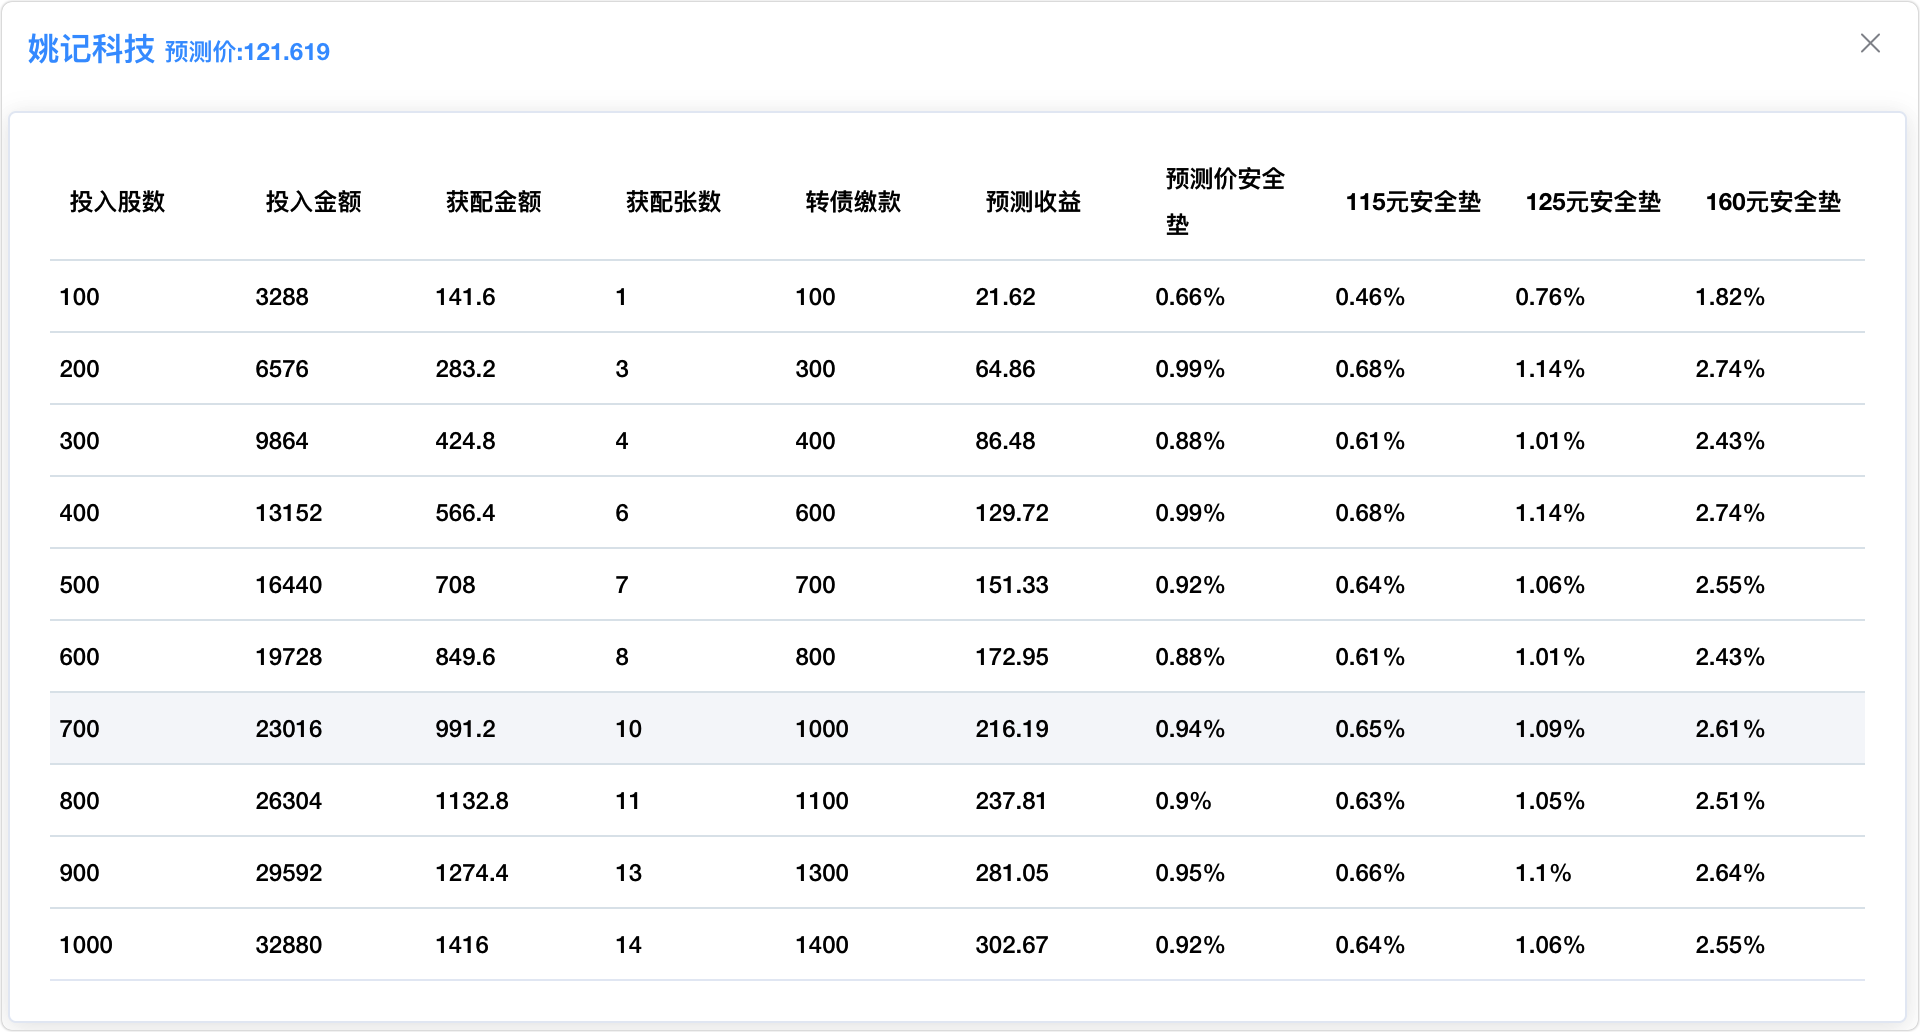Click the 125元安全垫 column header
Image resolution: width=1920 pixels, height=1032 pixels.
[x=1592, y=202]
